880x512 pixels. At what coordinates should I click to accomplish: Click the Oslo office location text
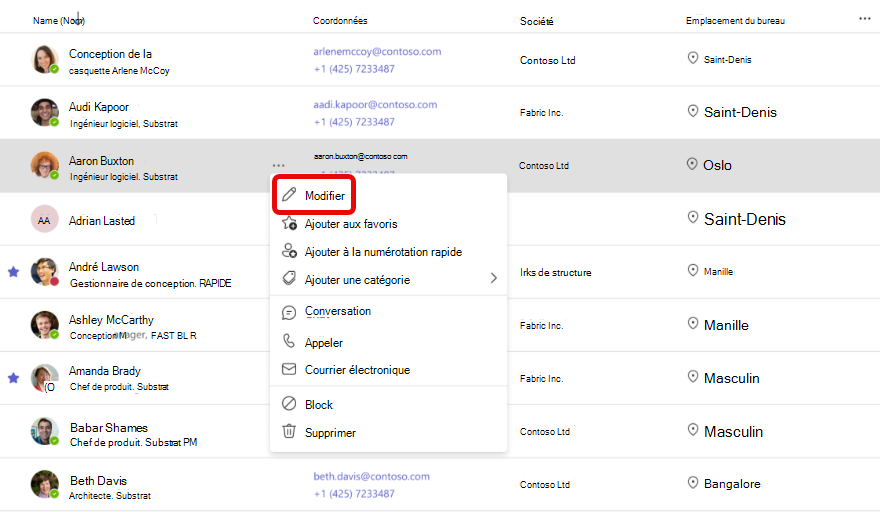pyautogui.click(x=717, y=165)
